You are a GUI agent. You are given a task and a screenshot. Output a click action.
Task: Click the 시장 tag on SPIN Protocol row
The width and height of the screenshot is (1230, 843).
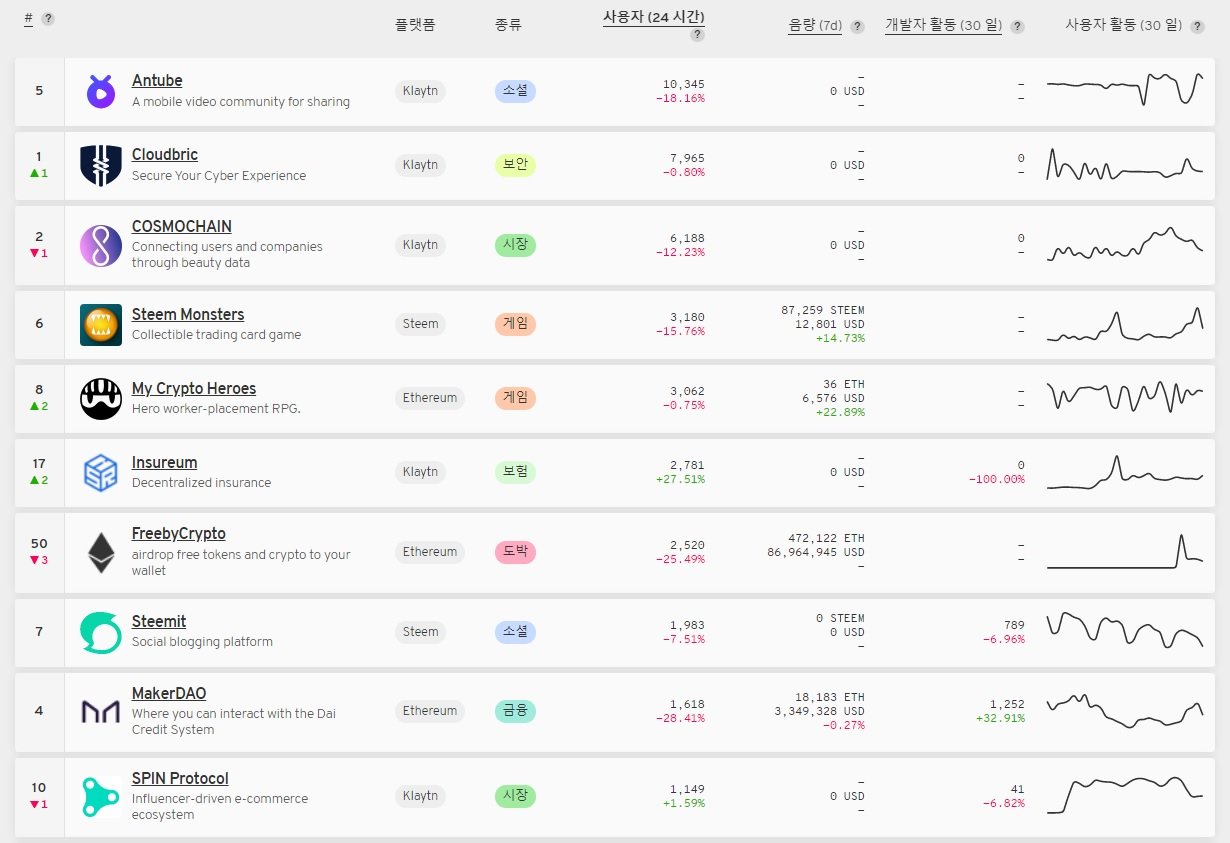(x=515, y=796)
